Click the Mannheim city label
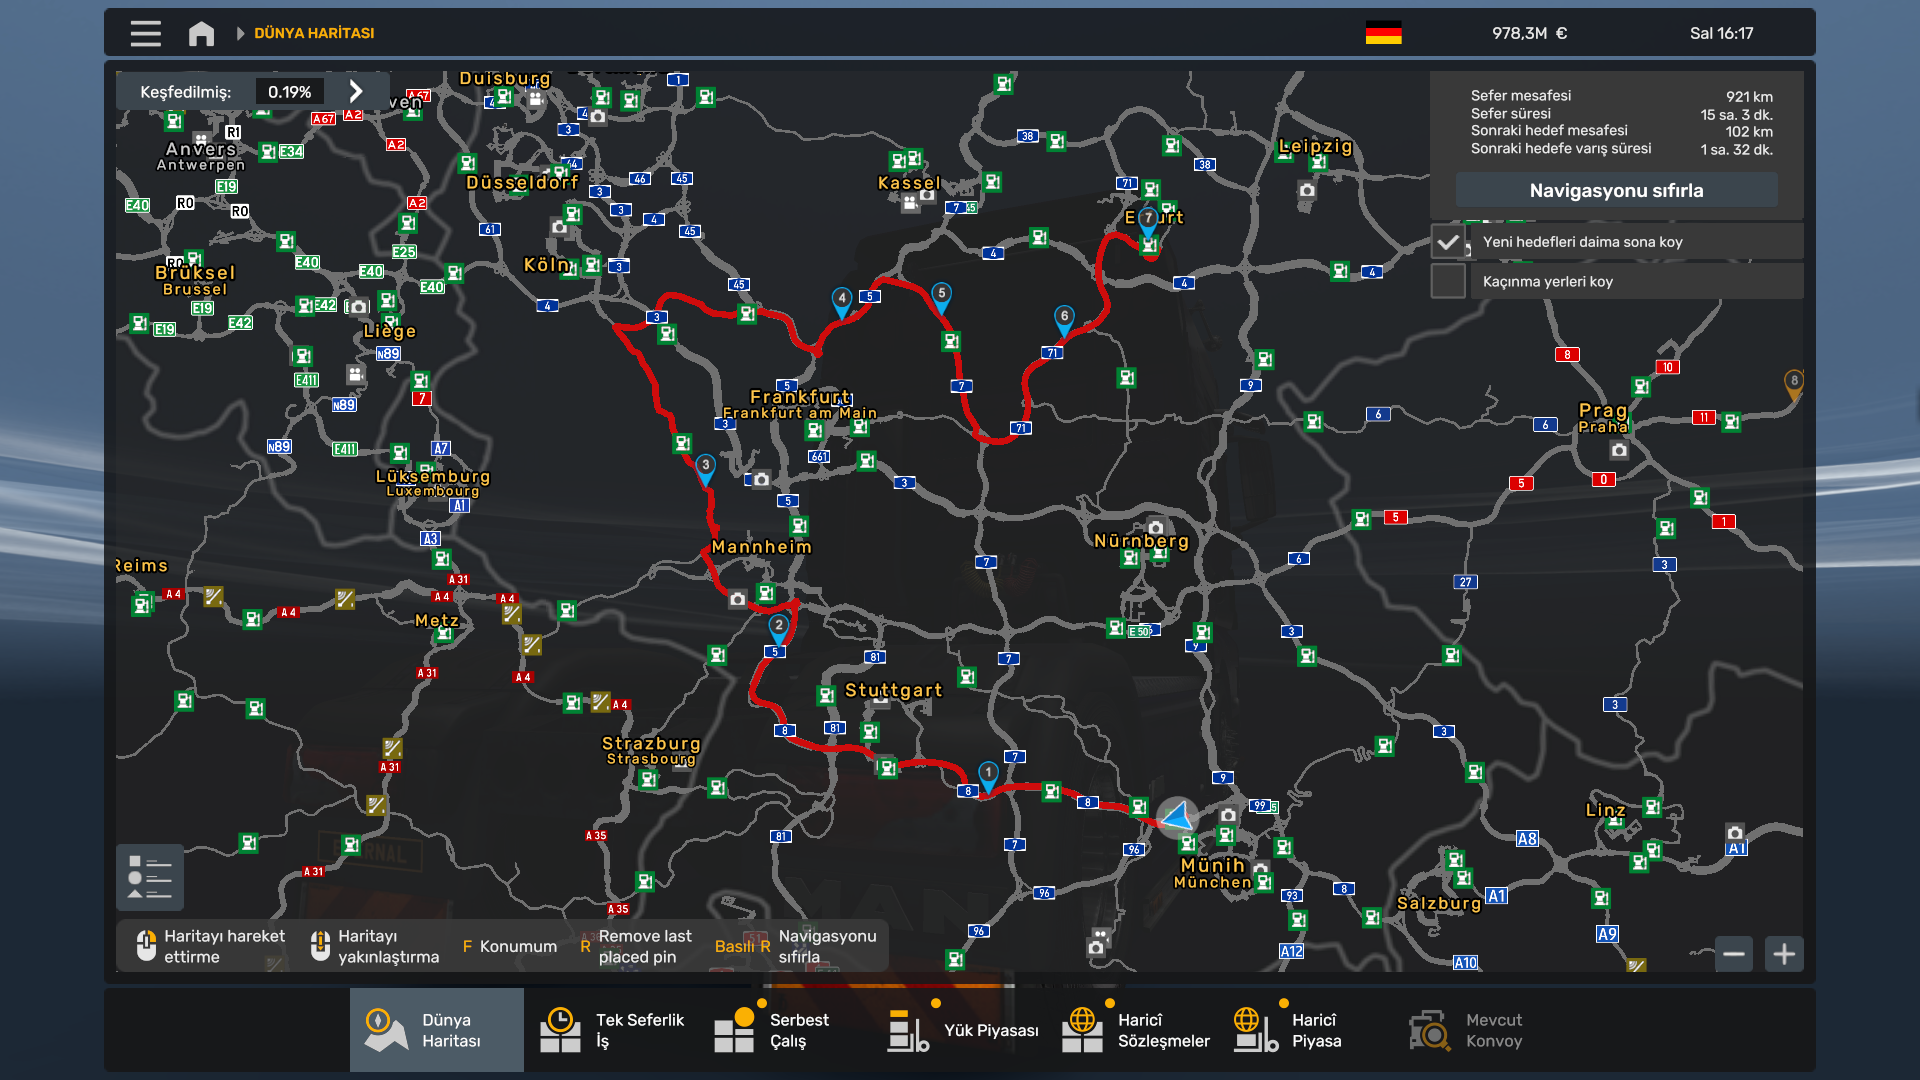Screen dimensions: 1920x1080 (762, 547)
